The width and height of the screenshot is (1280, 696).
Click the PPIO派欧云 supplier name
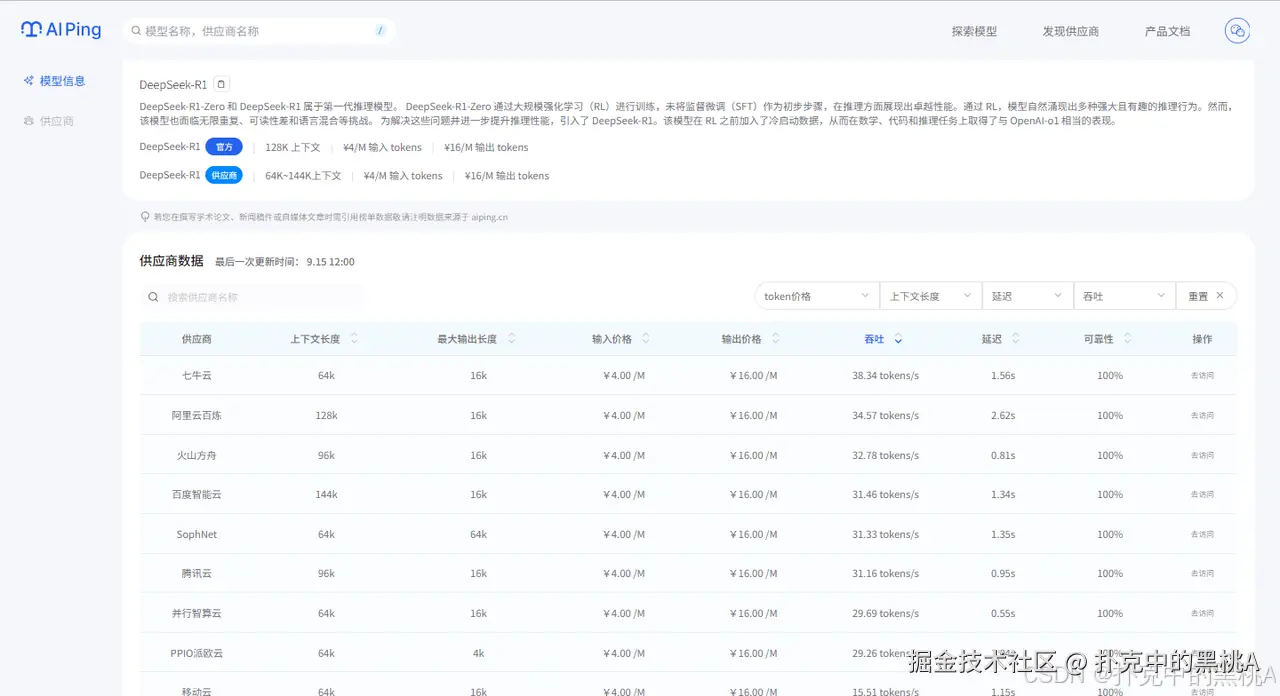[196, 653]
